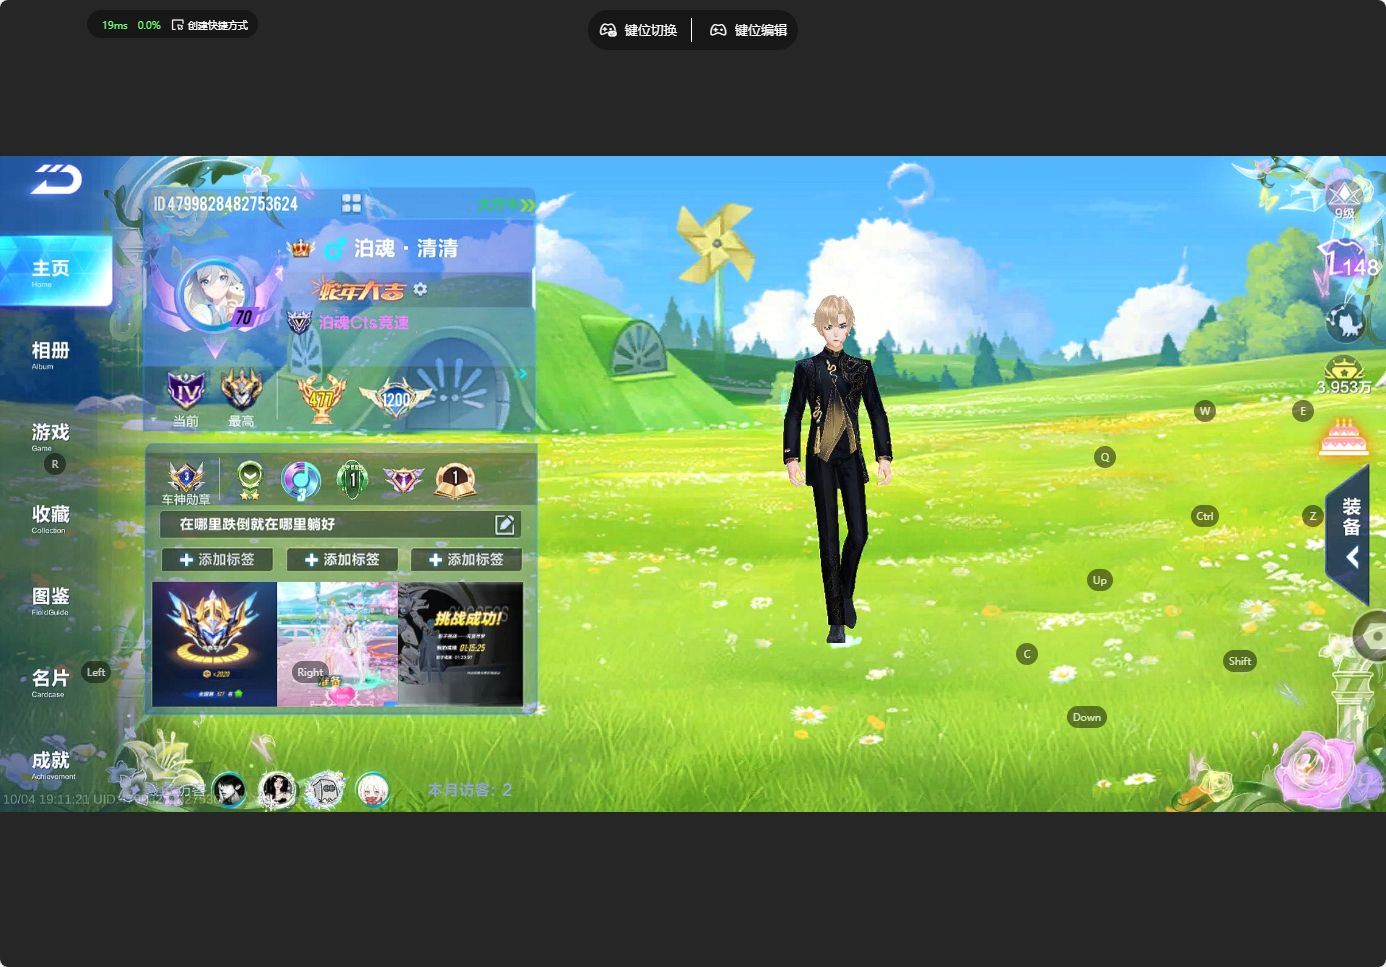Expand the 装备 equipment side panel
The width and height of the screenshot is (1386, 967).
(x=1350, y=535)
